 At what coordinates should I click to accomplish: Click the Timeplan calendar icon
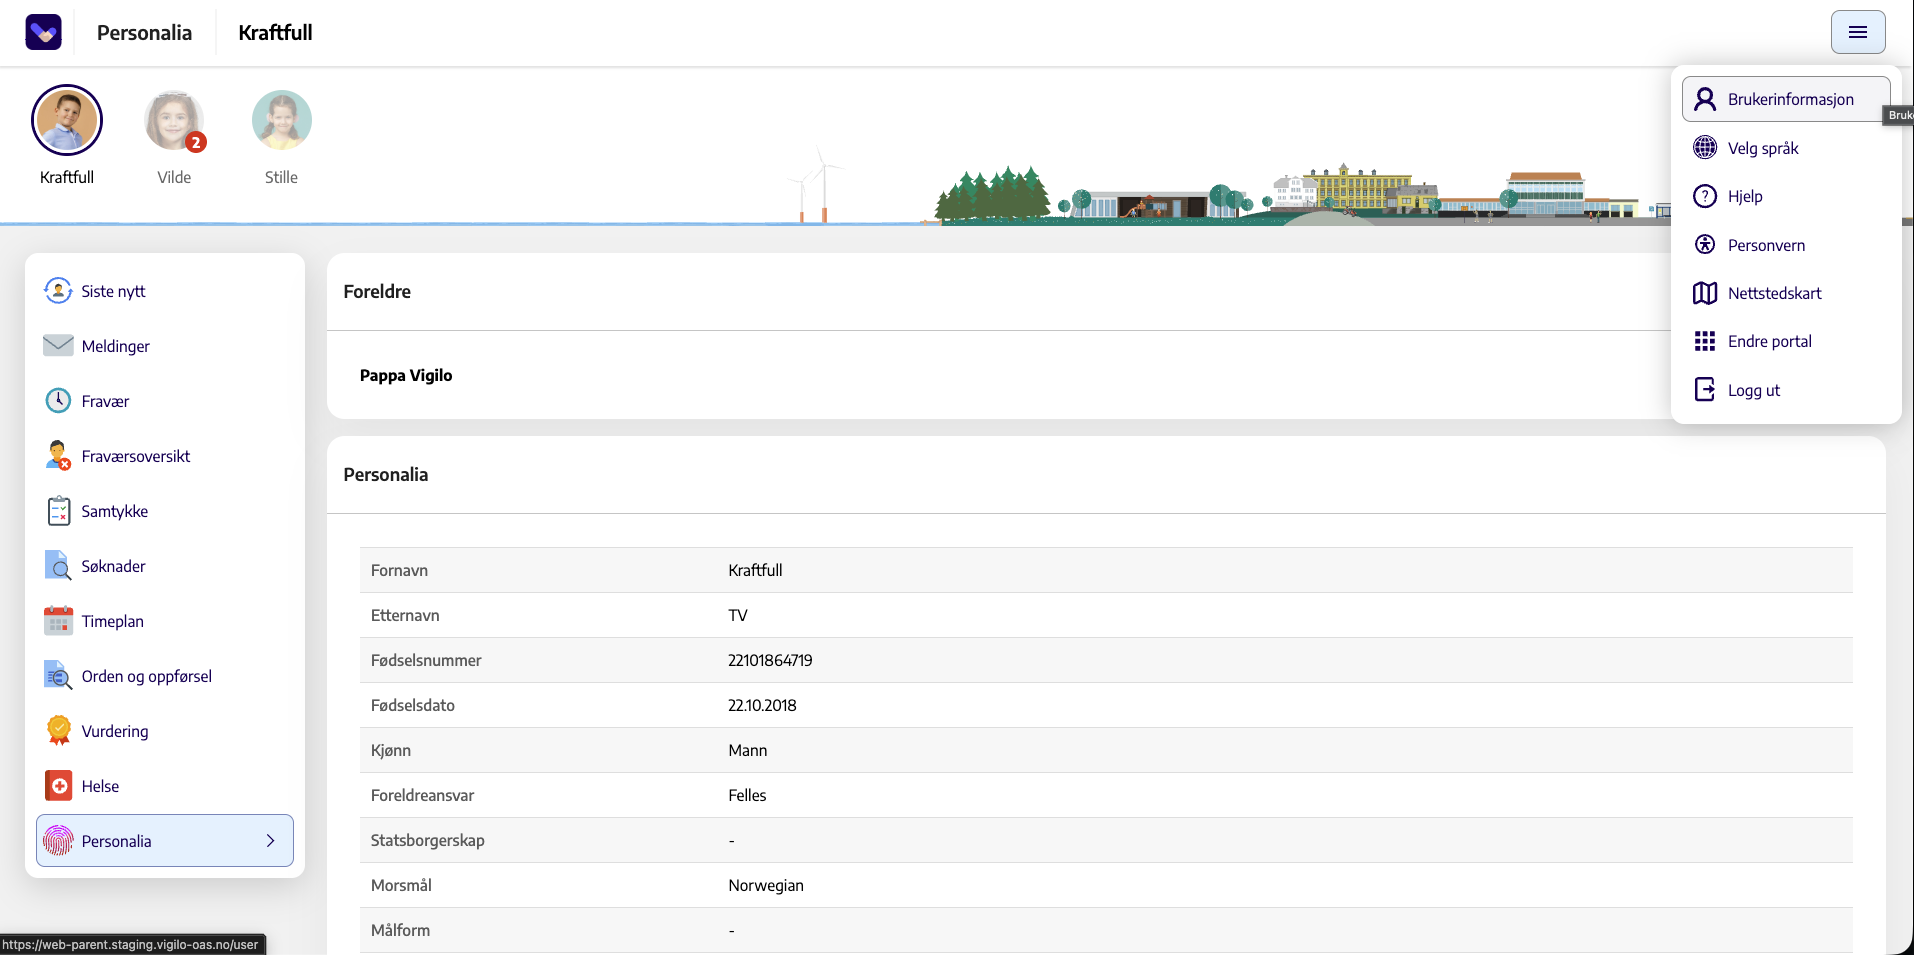58,621
